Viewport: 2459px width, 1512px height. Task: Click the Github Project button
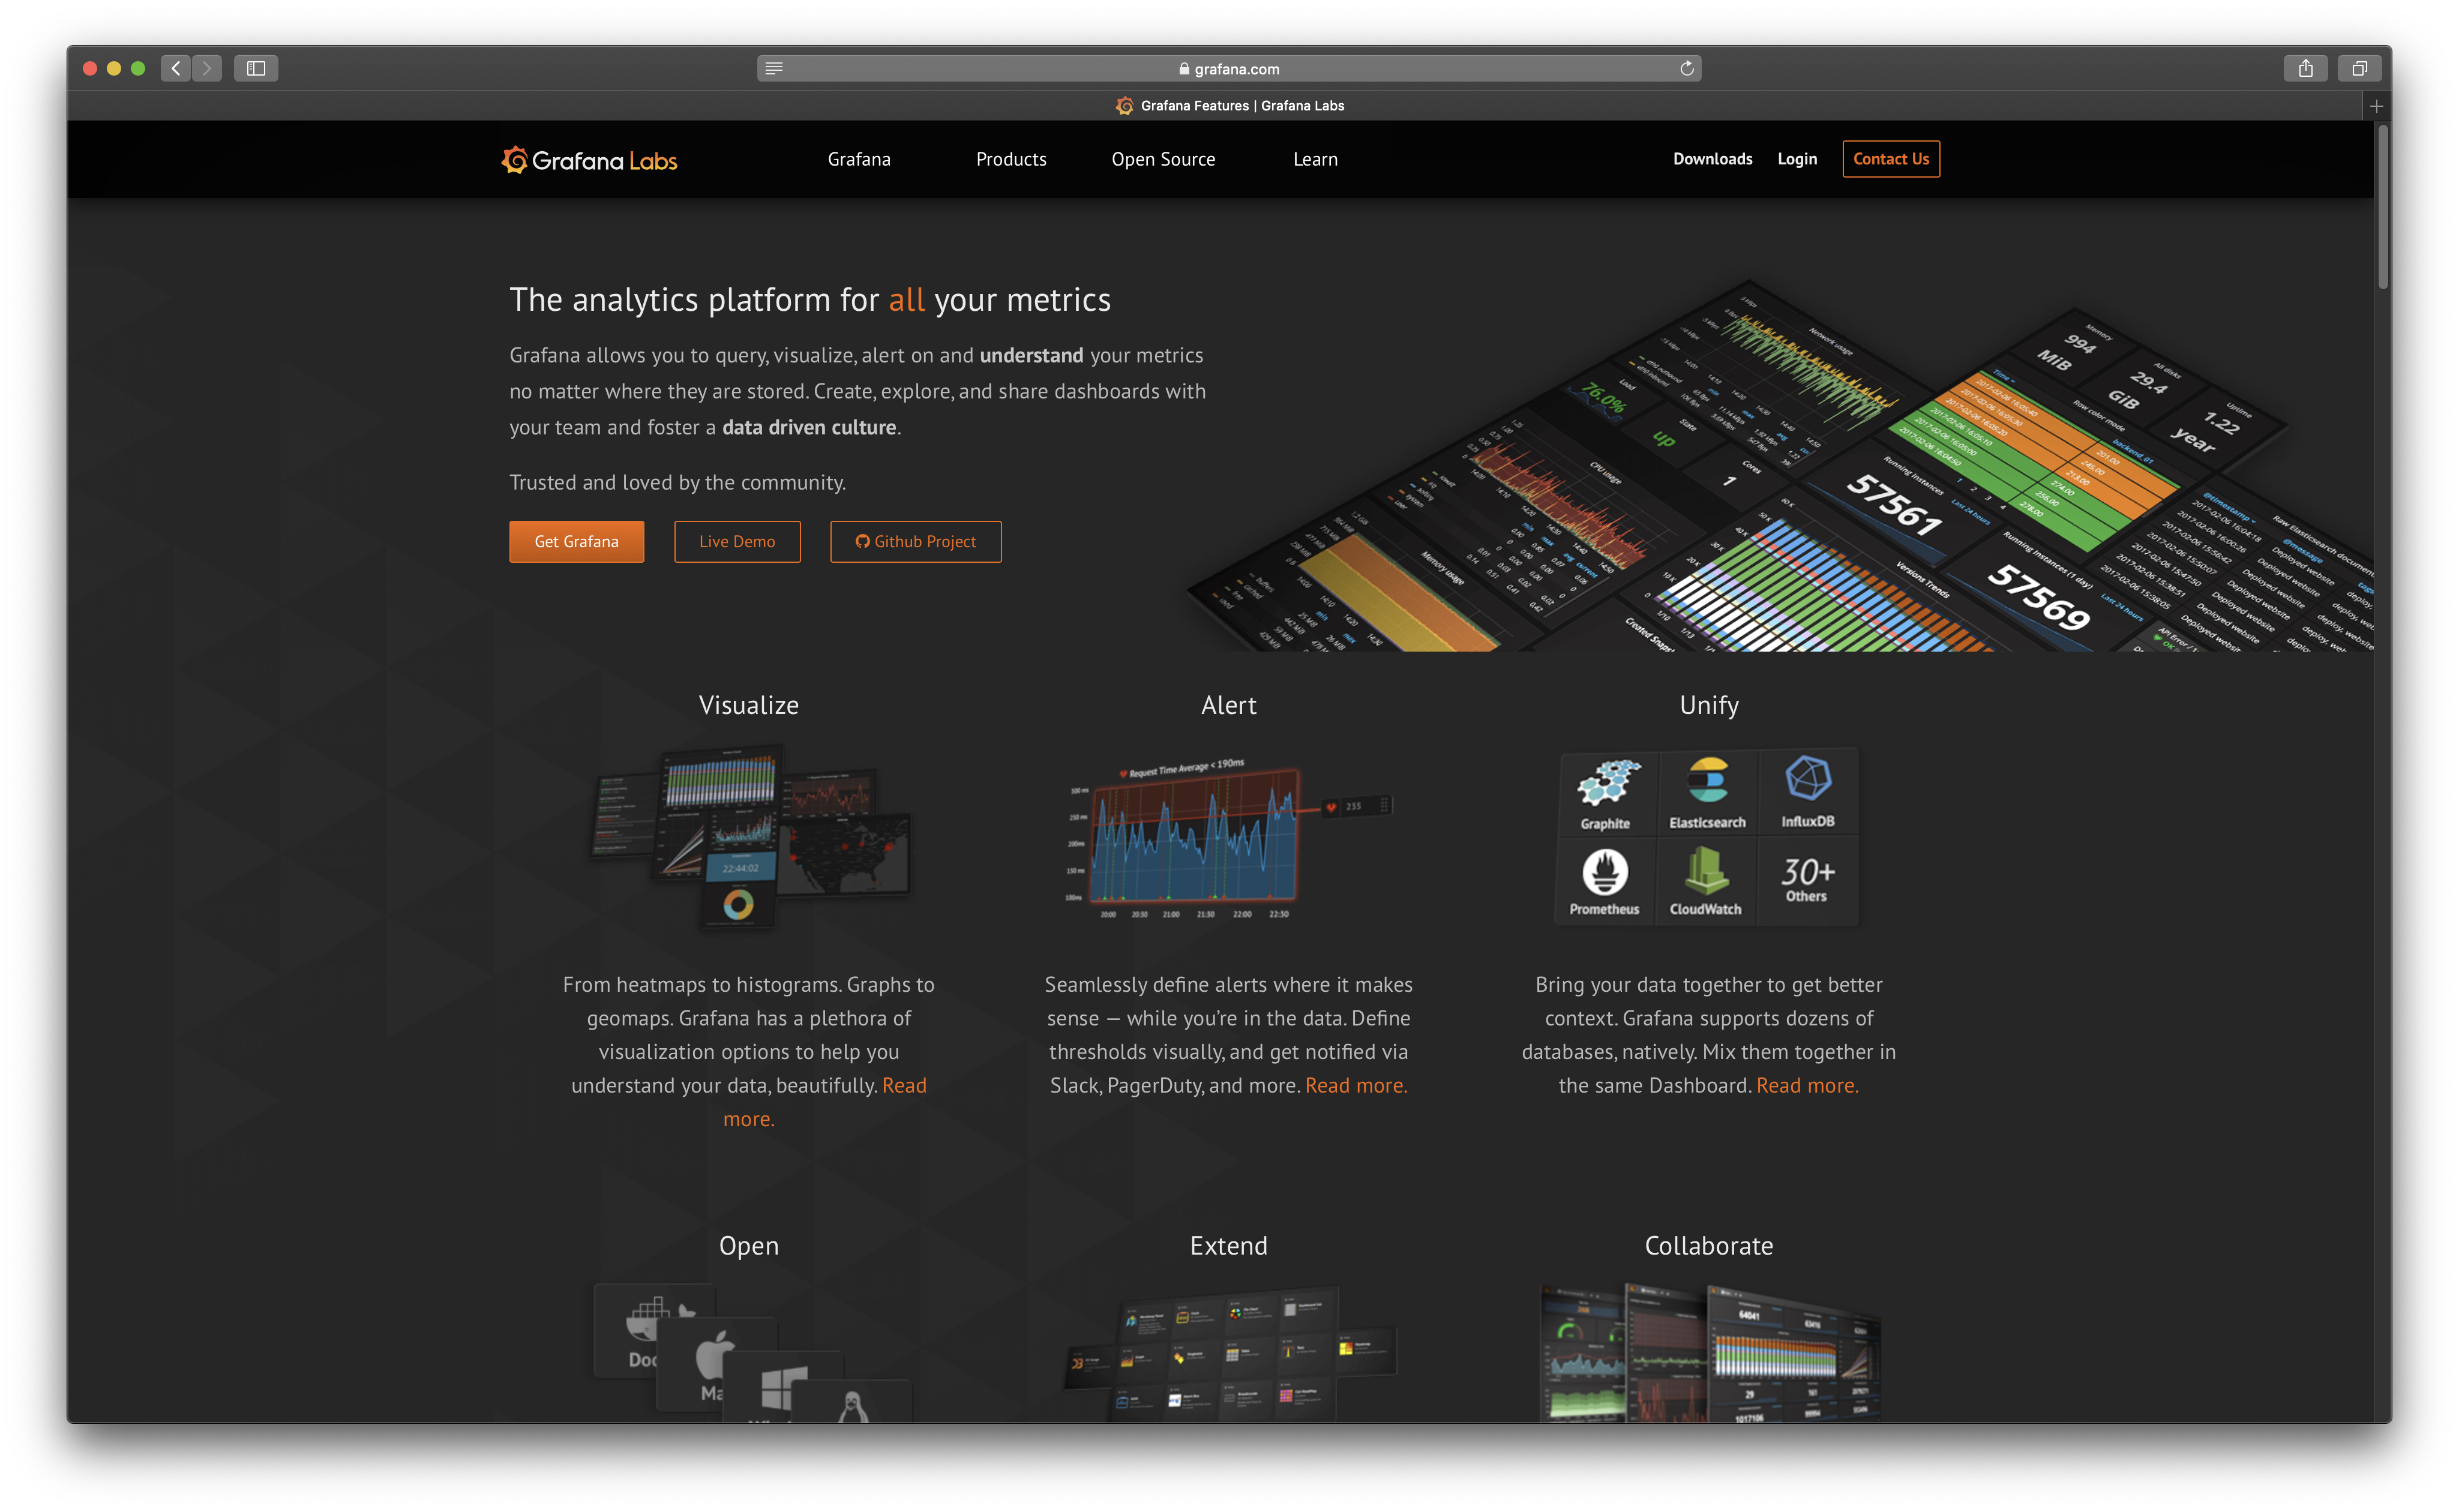915,541
